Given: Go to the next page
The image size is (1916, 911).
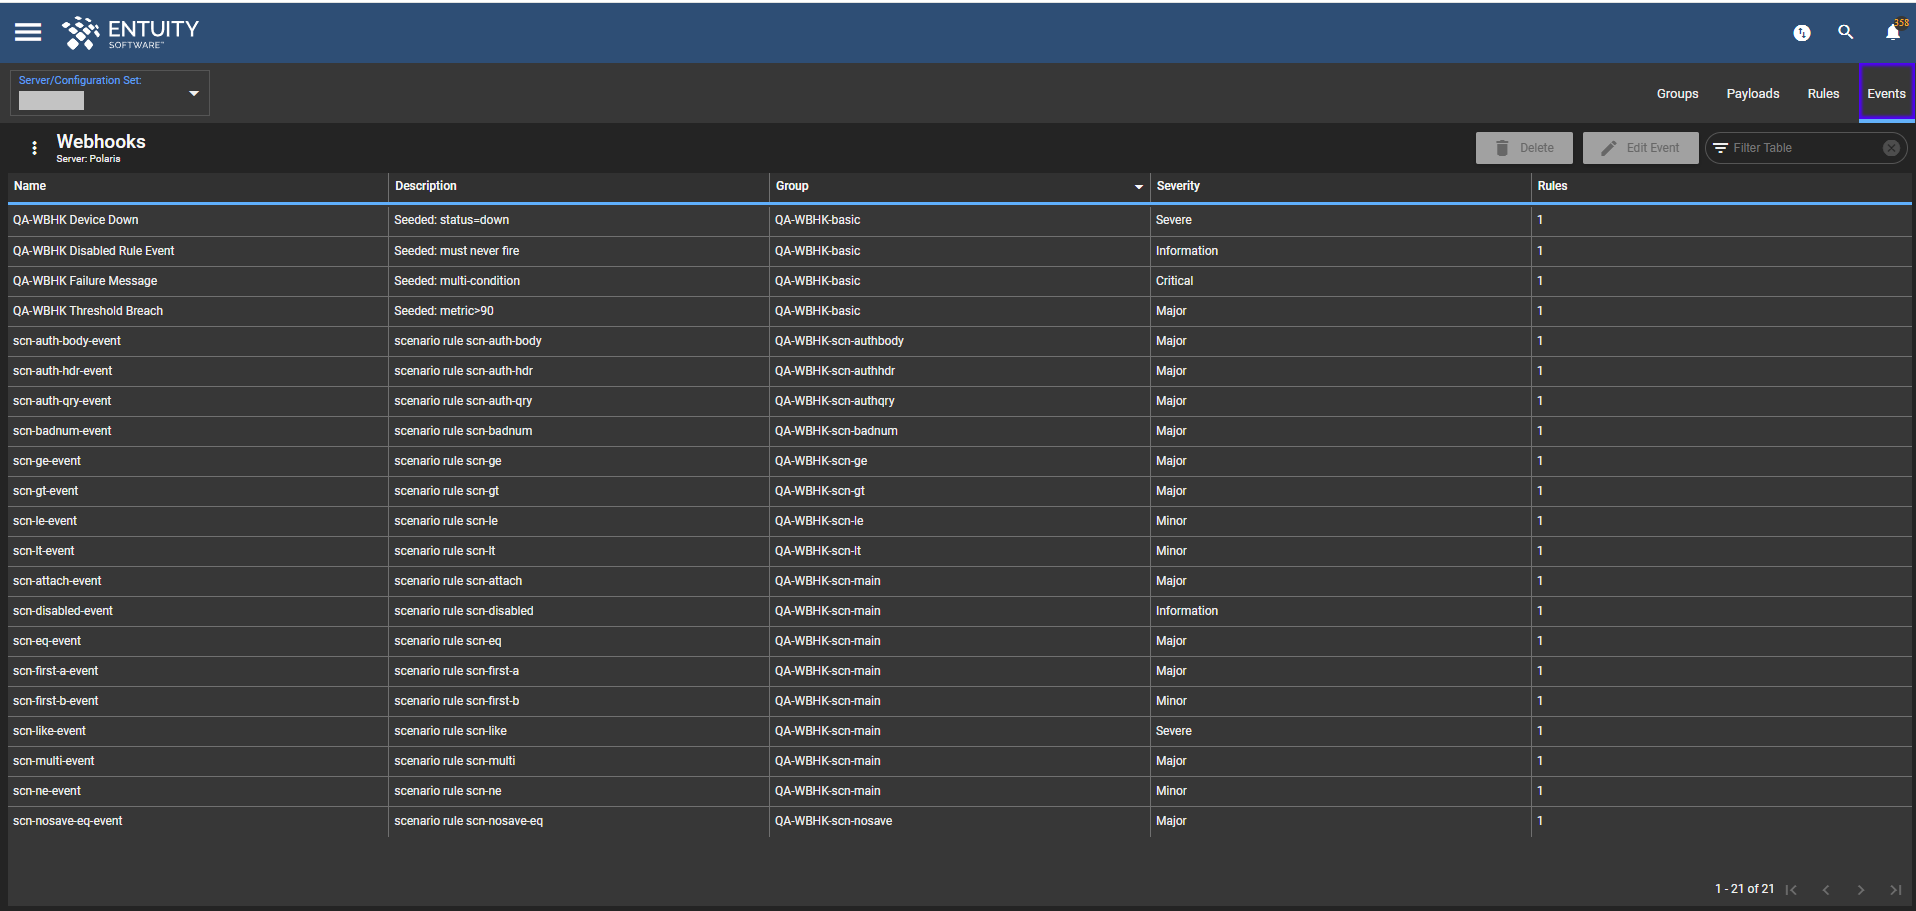Looking at the screenshot, I should (x=1860, y=890).
